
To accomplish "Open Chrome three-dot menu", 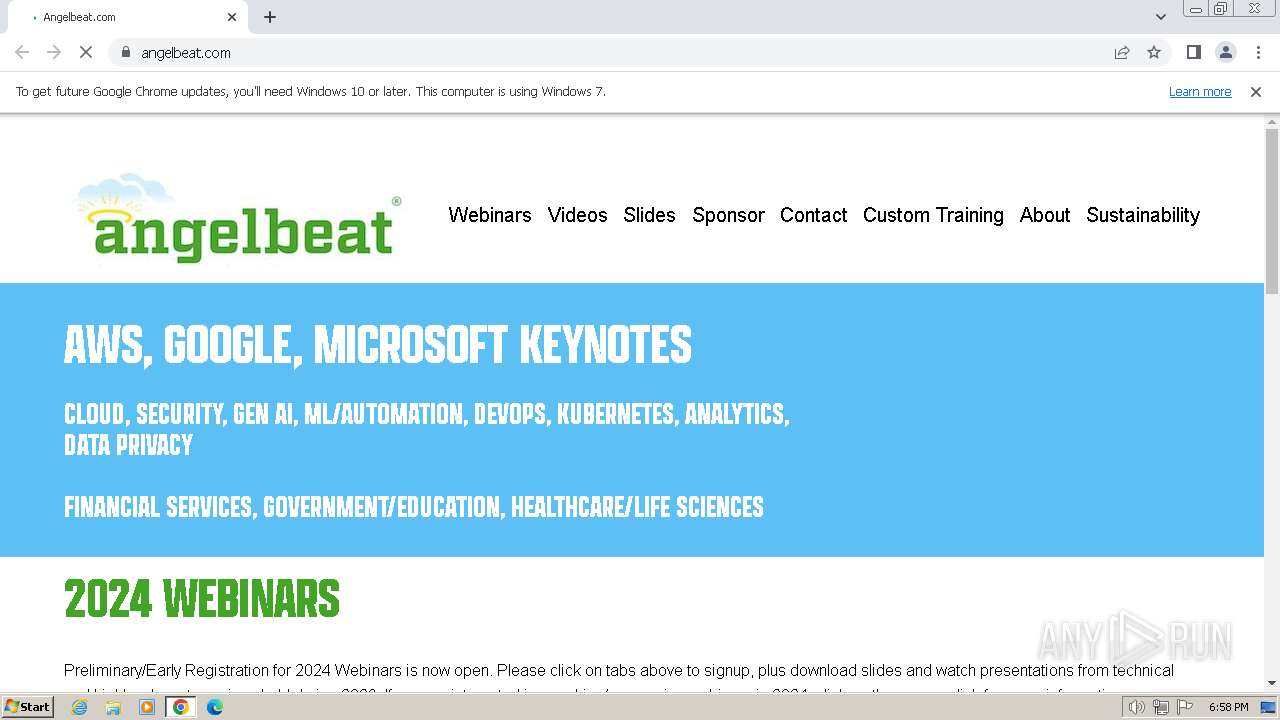I will pyautogui.click(x=1258, y=52).
